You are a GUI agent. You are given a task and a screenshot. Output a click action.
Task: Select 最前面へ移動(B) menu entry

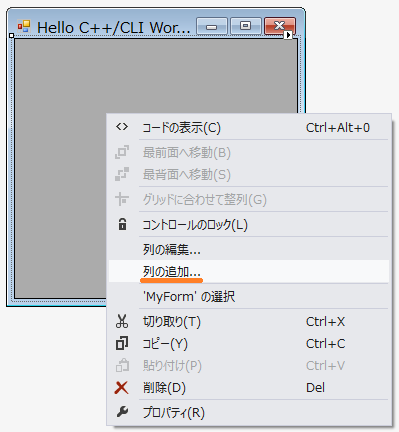point(249,153)
